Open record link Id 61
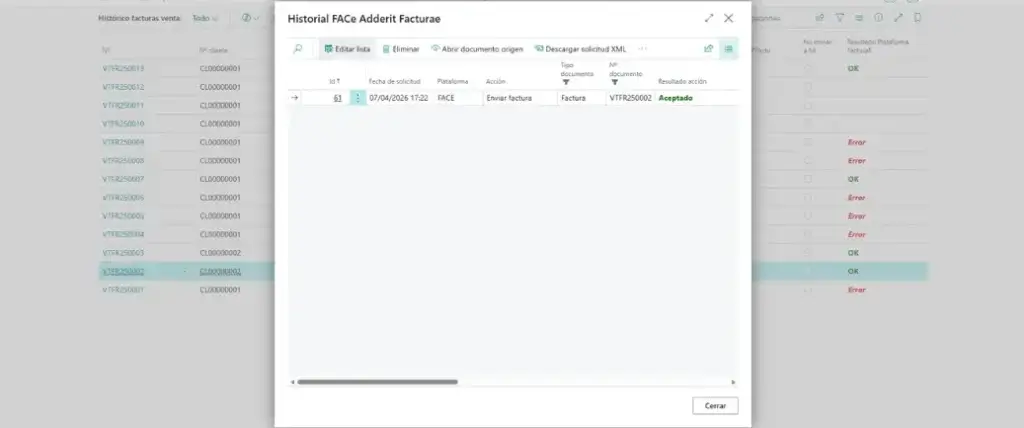 click(x=337, y=98)
